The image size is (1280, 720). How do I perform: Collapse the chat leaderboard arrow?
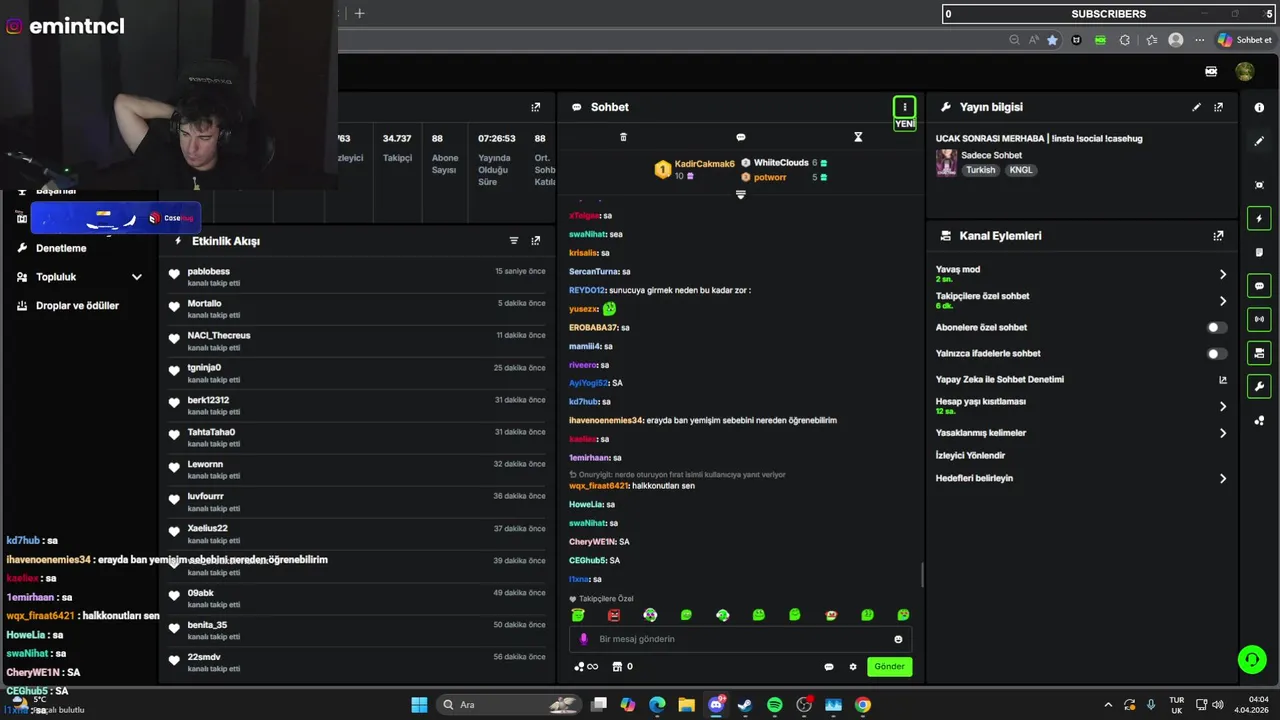[x=741, y=195]
